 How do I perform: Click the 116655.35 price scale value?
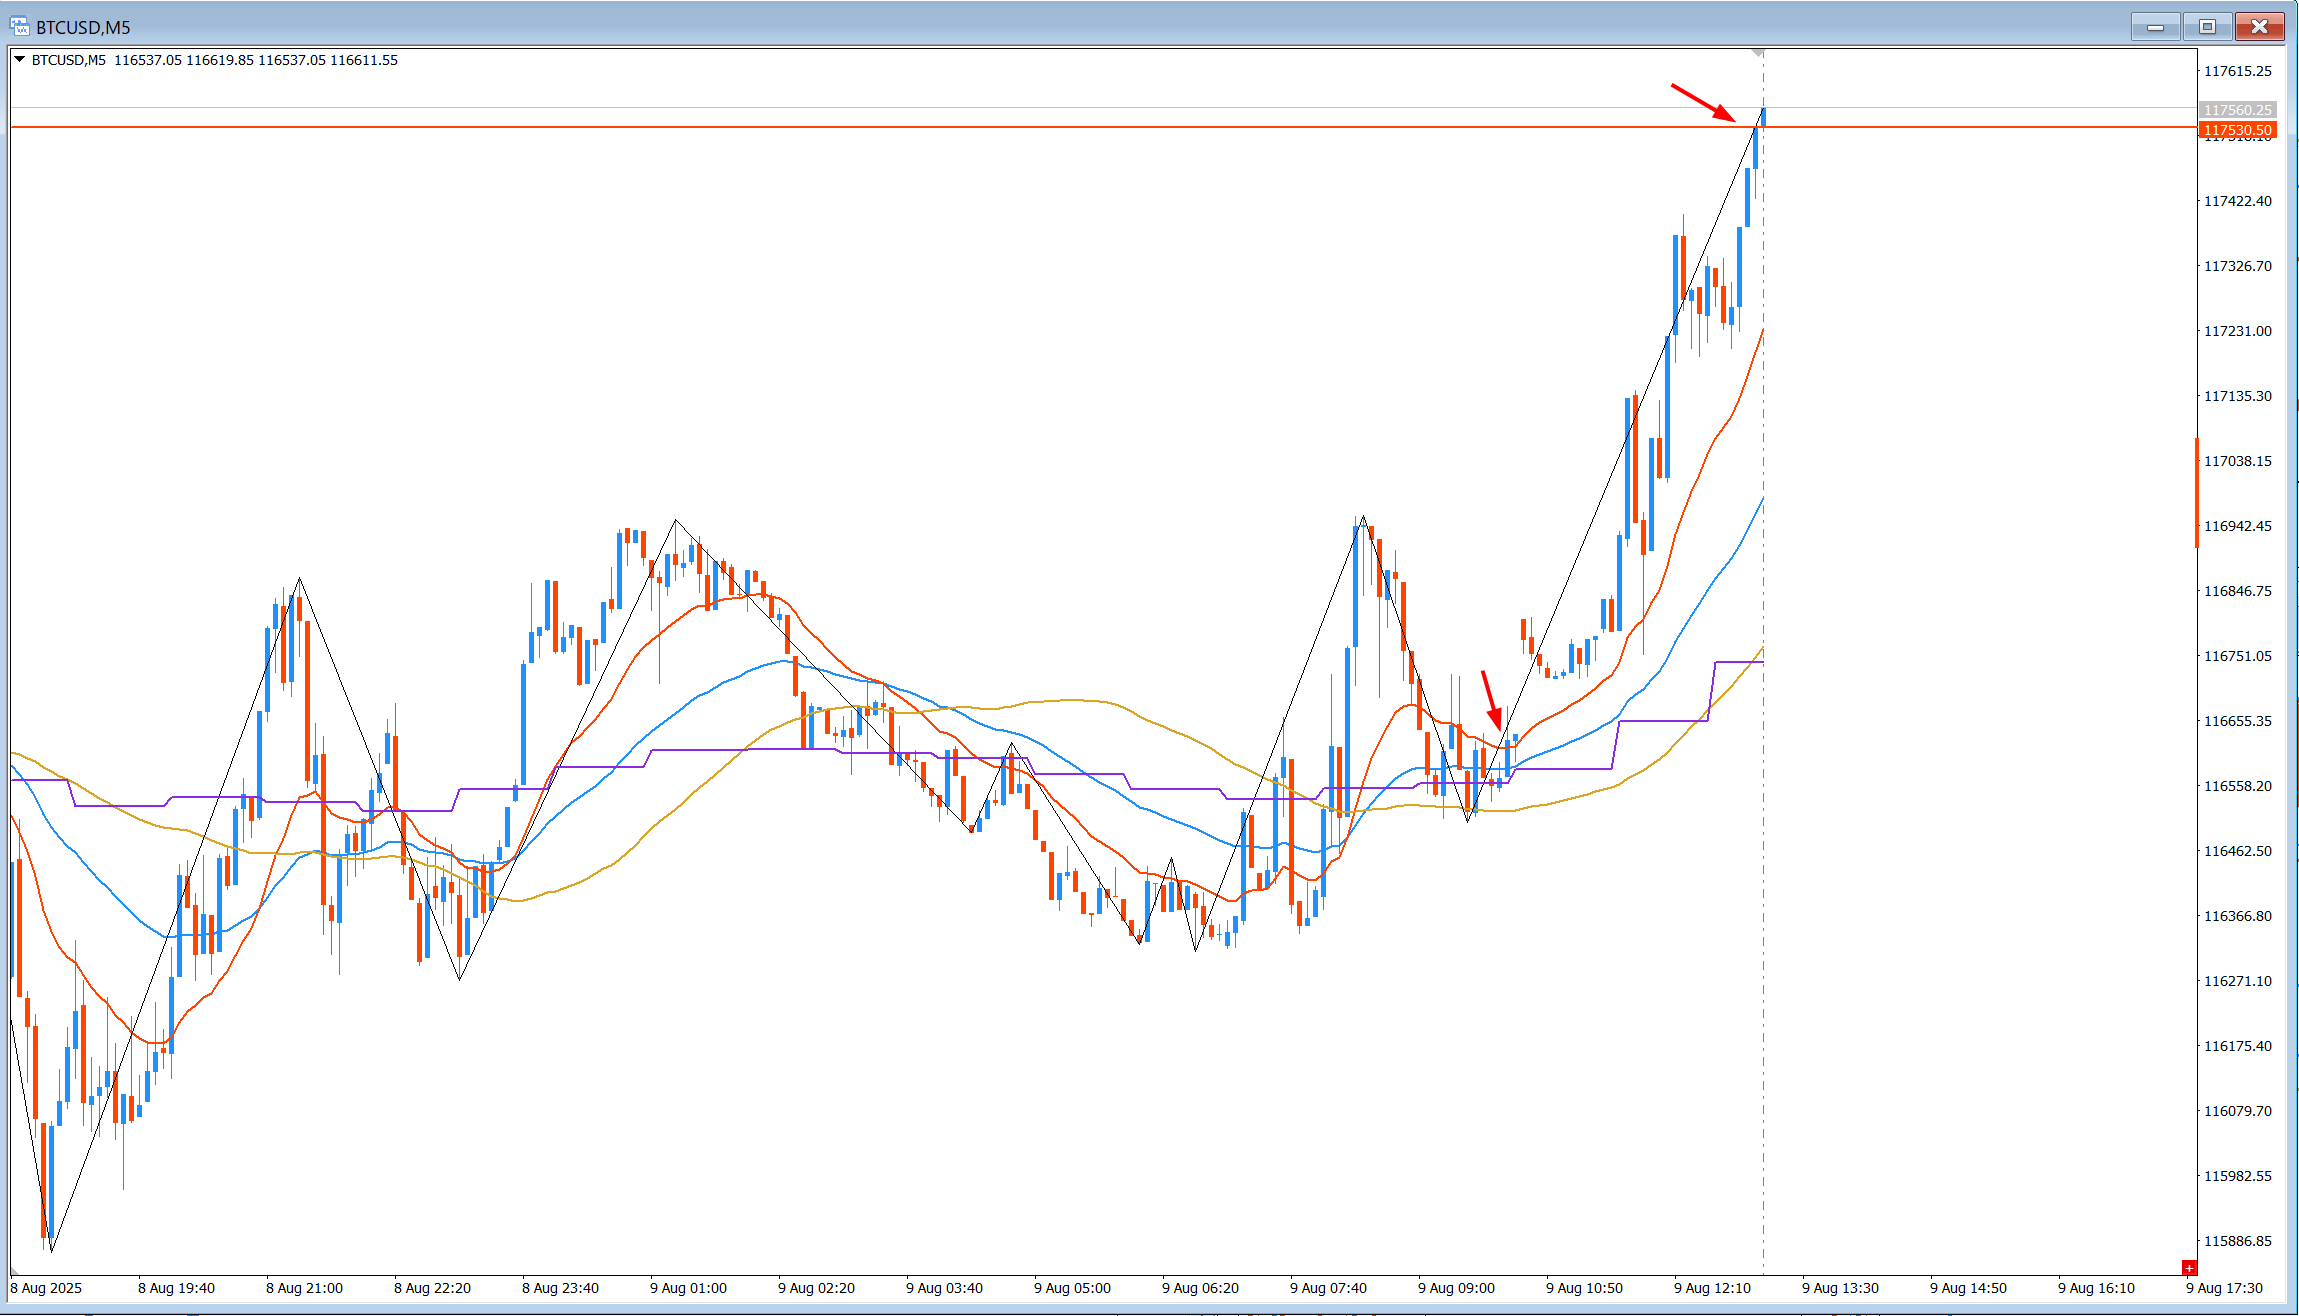coord(2238,721)
